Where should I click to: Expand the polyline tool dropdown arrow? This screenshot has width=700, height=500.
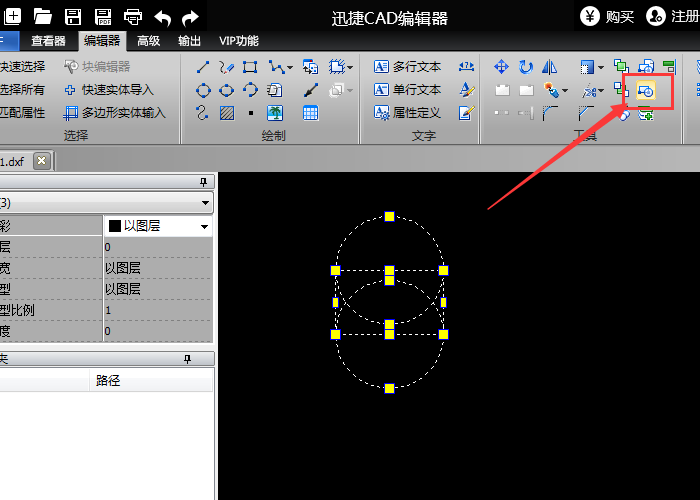click(x=289, y=67)
